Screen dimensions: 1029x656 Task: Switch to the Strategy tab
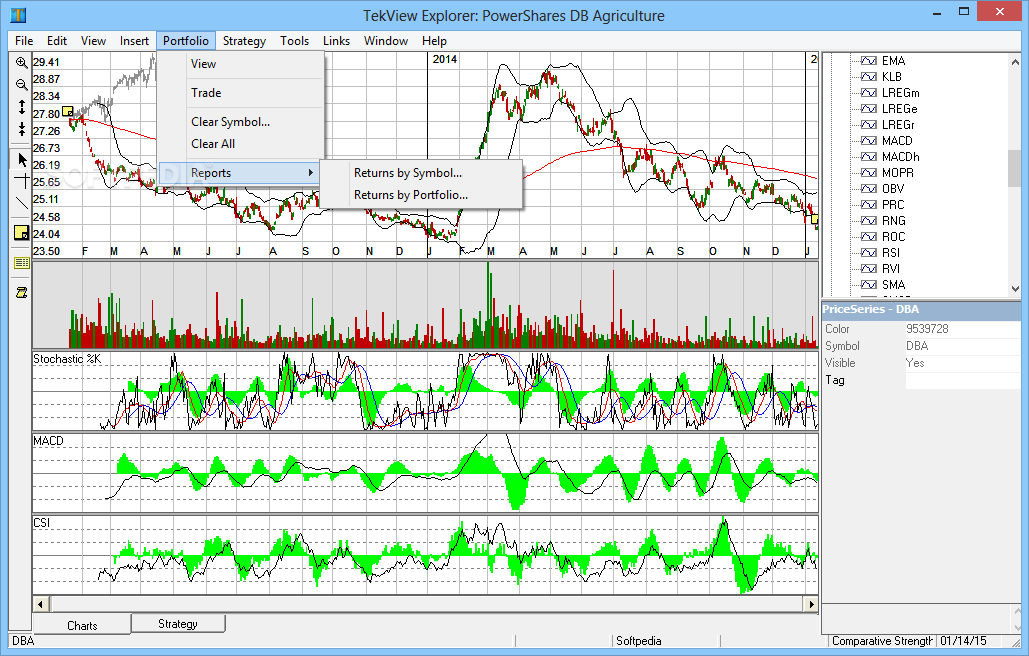178,623
